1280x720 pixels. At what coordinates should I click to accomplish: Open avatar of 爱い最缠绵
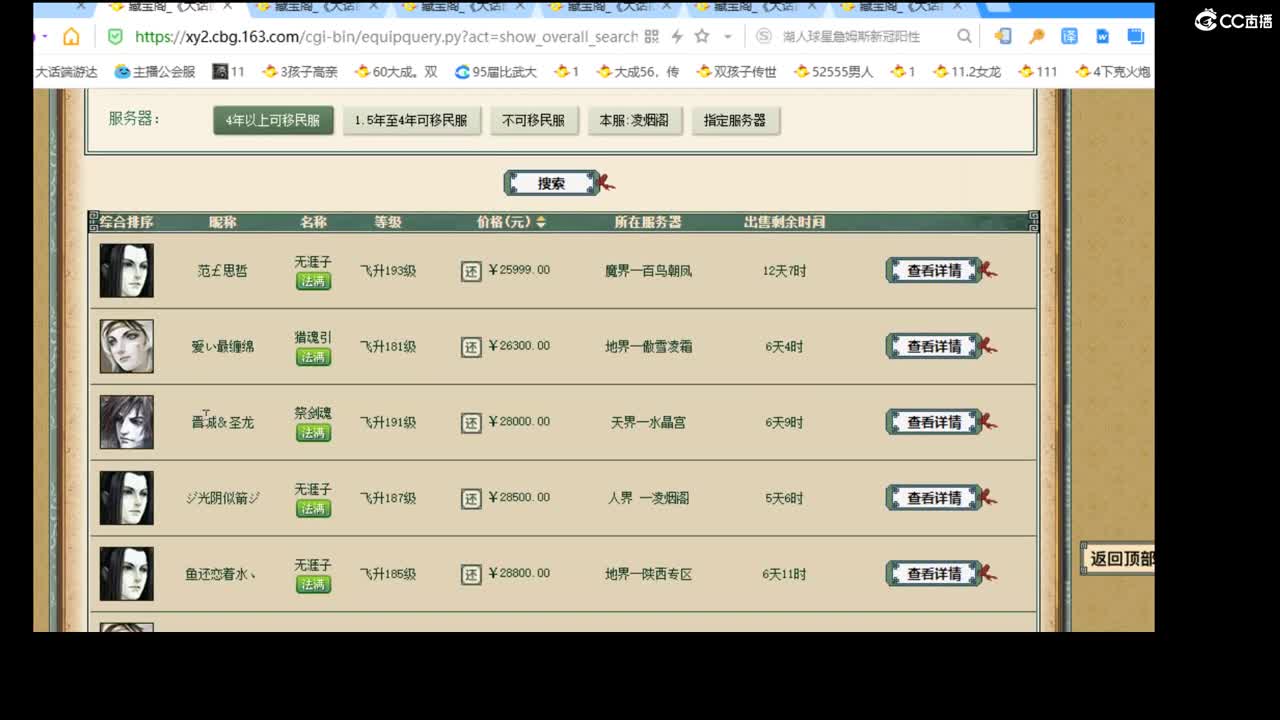[126, 346]
